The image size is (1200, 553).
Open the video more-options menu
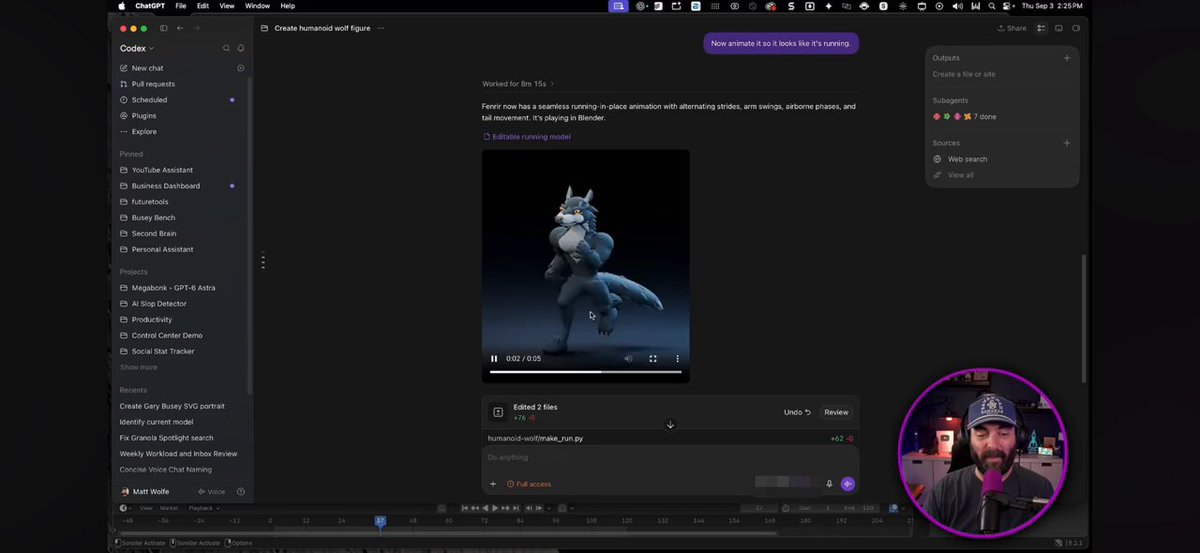tap(677, 359)
